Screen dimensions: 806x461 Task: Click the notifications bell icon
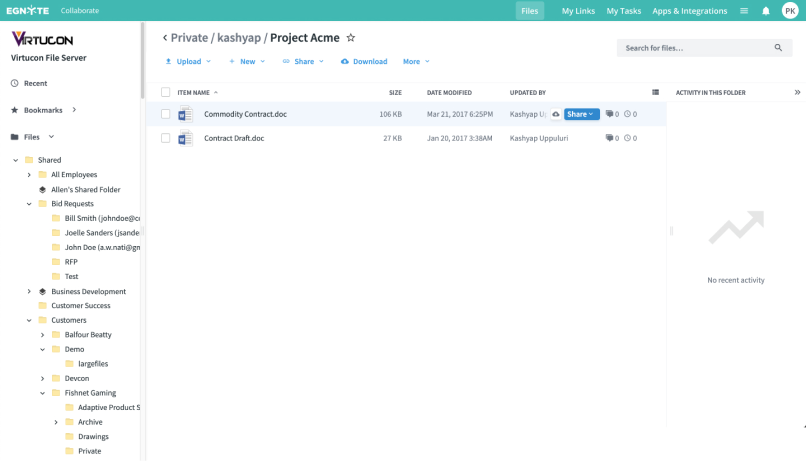click(766, 11)
